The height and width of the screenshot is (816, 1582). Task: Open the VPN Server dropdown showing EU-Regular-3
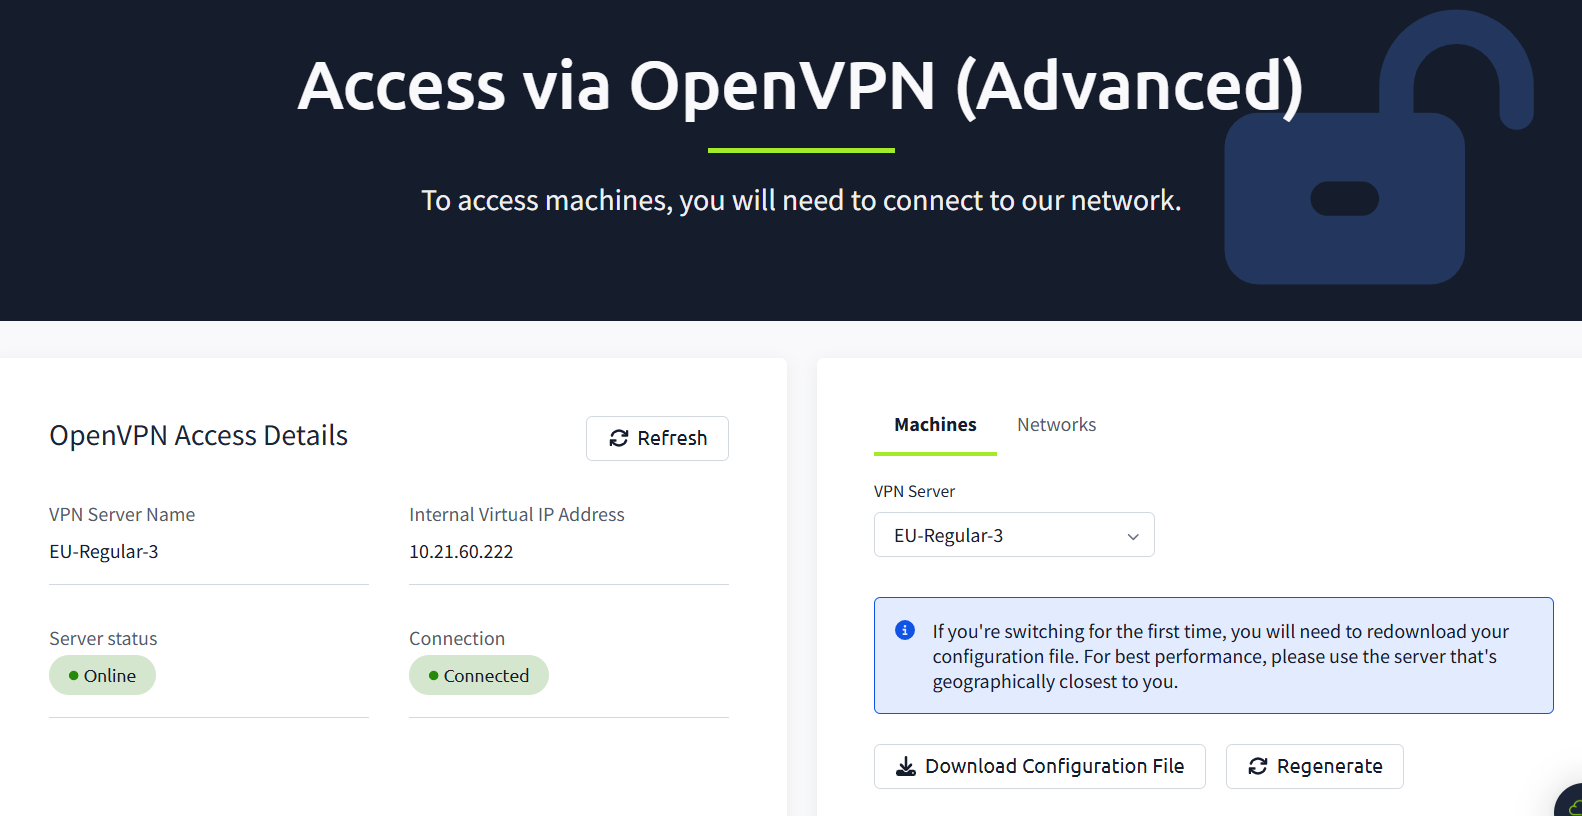click(x=1000, y=535)
